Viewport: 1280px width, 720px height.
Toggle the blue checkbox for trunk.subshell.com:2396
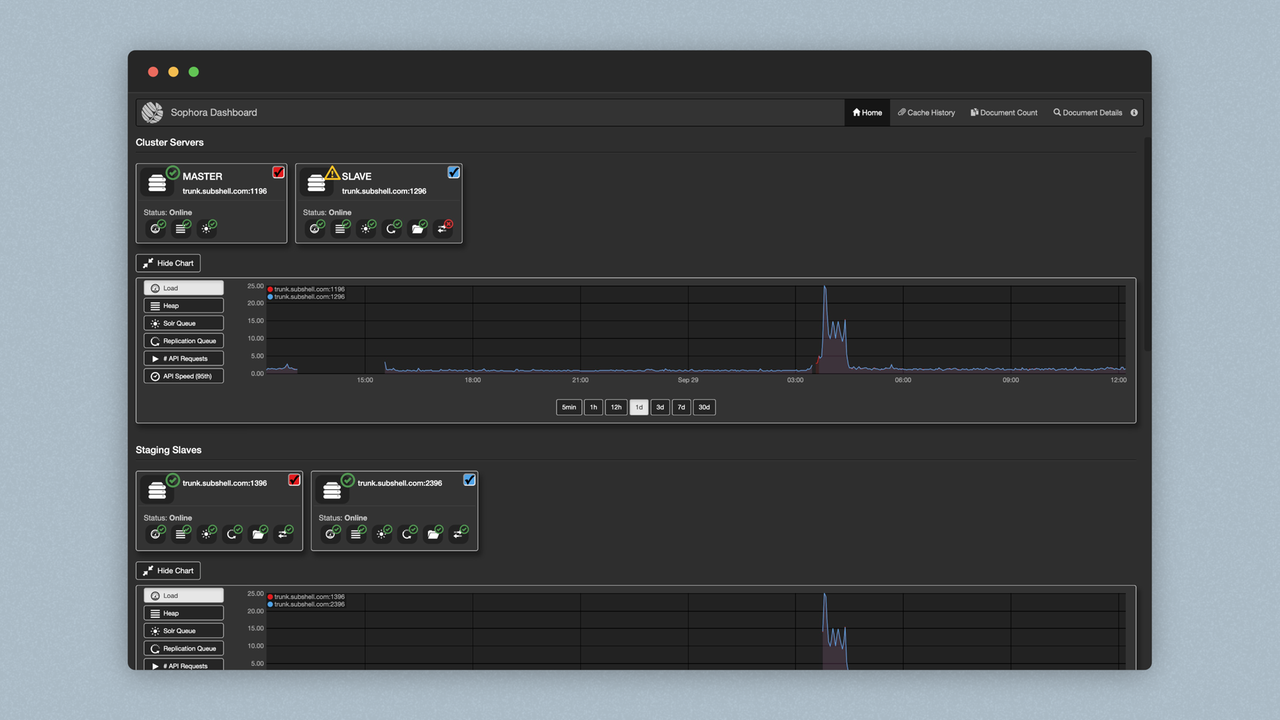[x=469, y=480]
